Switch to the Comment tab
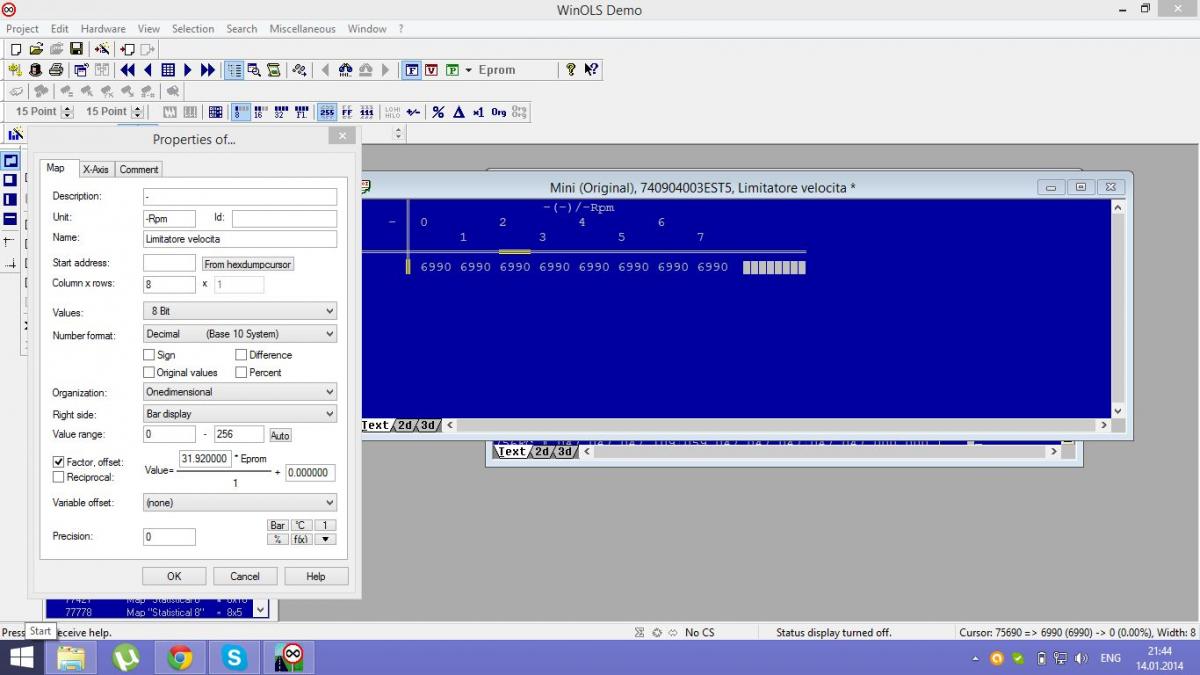The height and width of the screenshot is (675, 1200). (139, 170)
